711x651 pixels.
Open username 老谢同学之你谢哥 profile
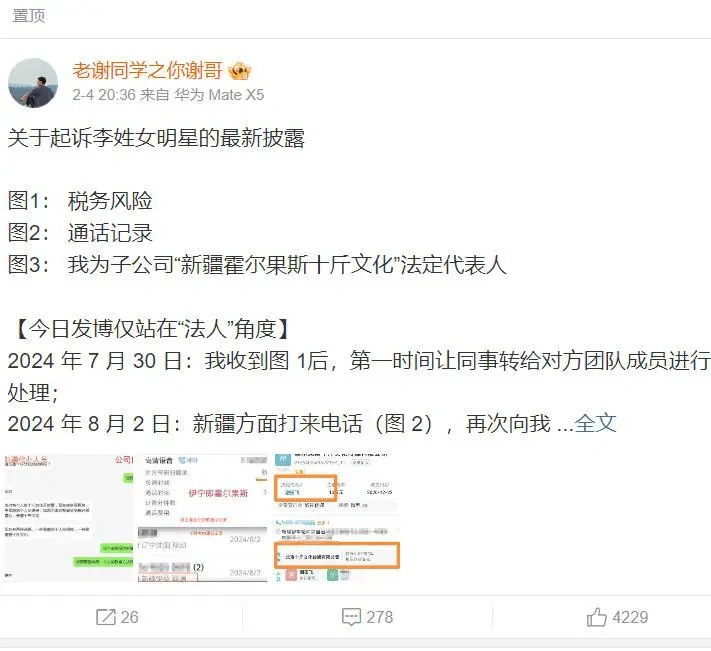tap(147, 71)
